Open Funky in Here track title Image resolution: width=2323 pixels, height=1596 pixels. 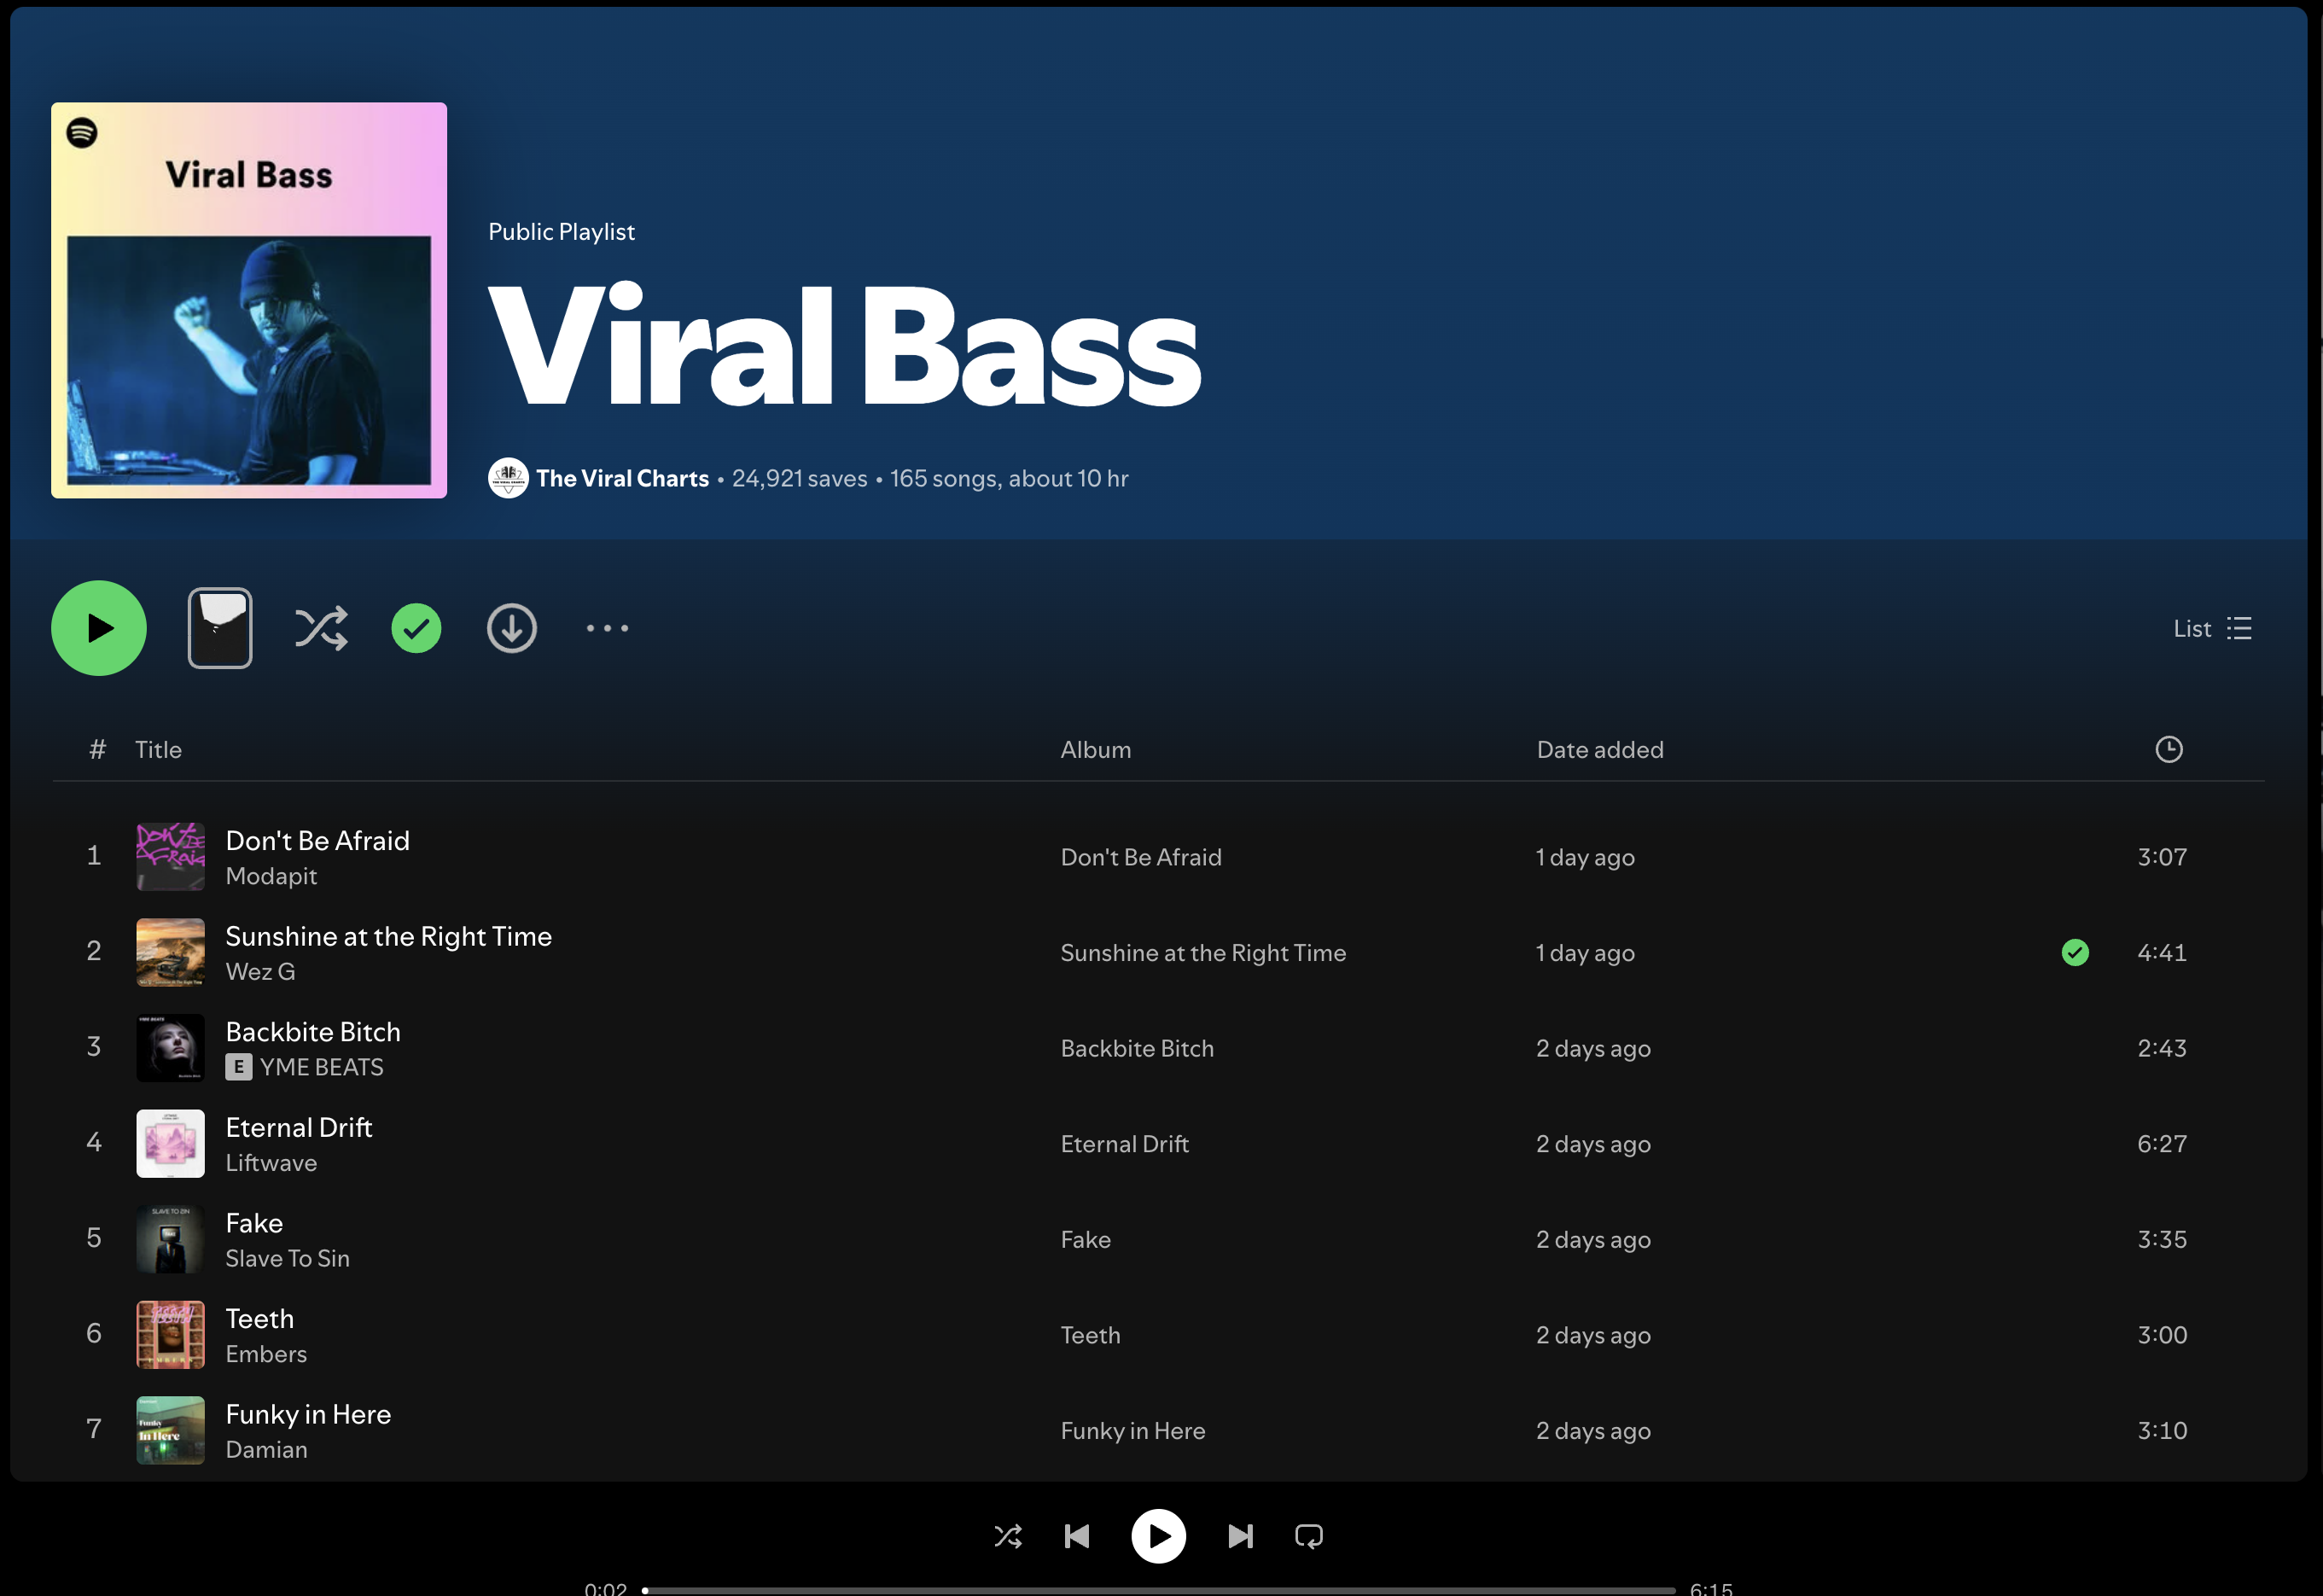[308, 1414]
